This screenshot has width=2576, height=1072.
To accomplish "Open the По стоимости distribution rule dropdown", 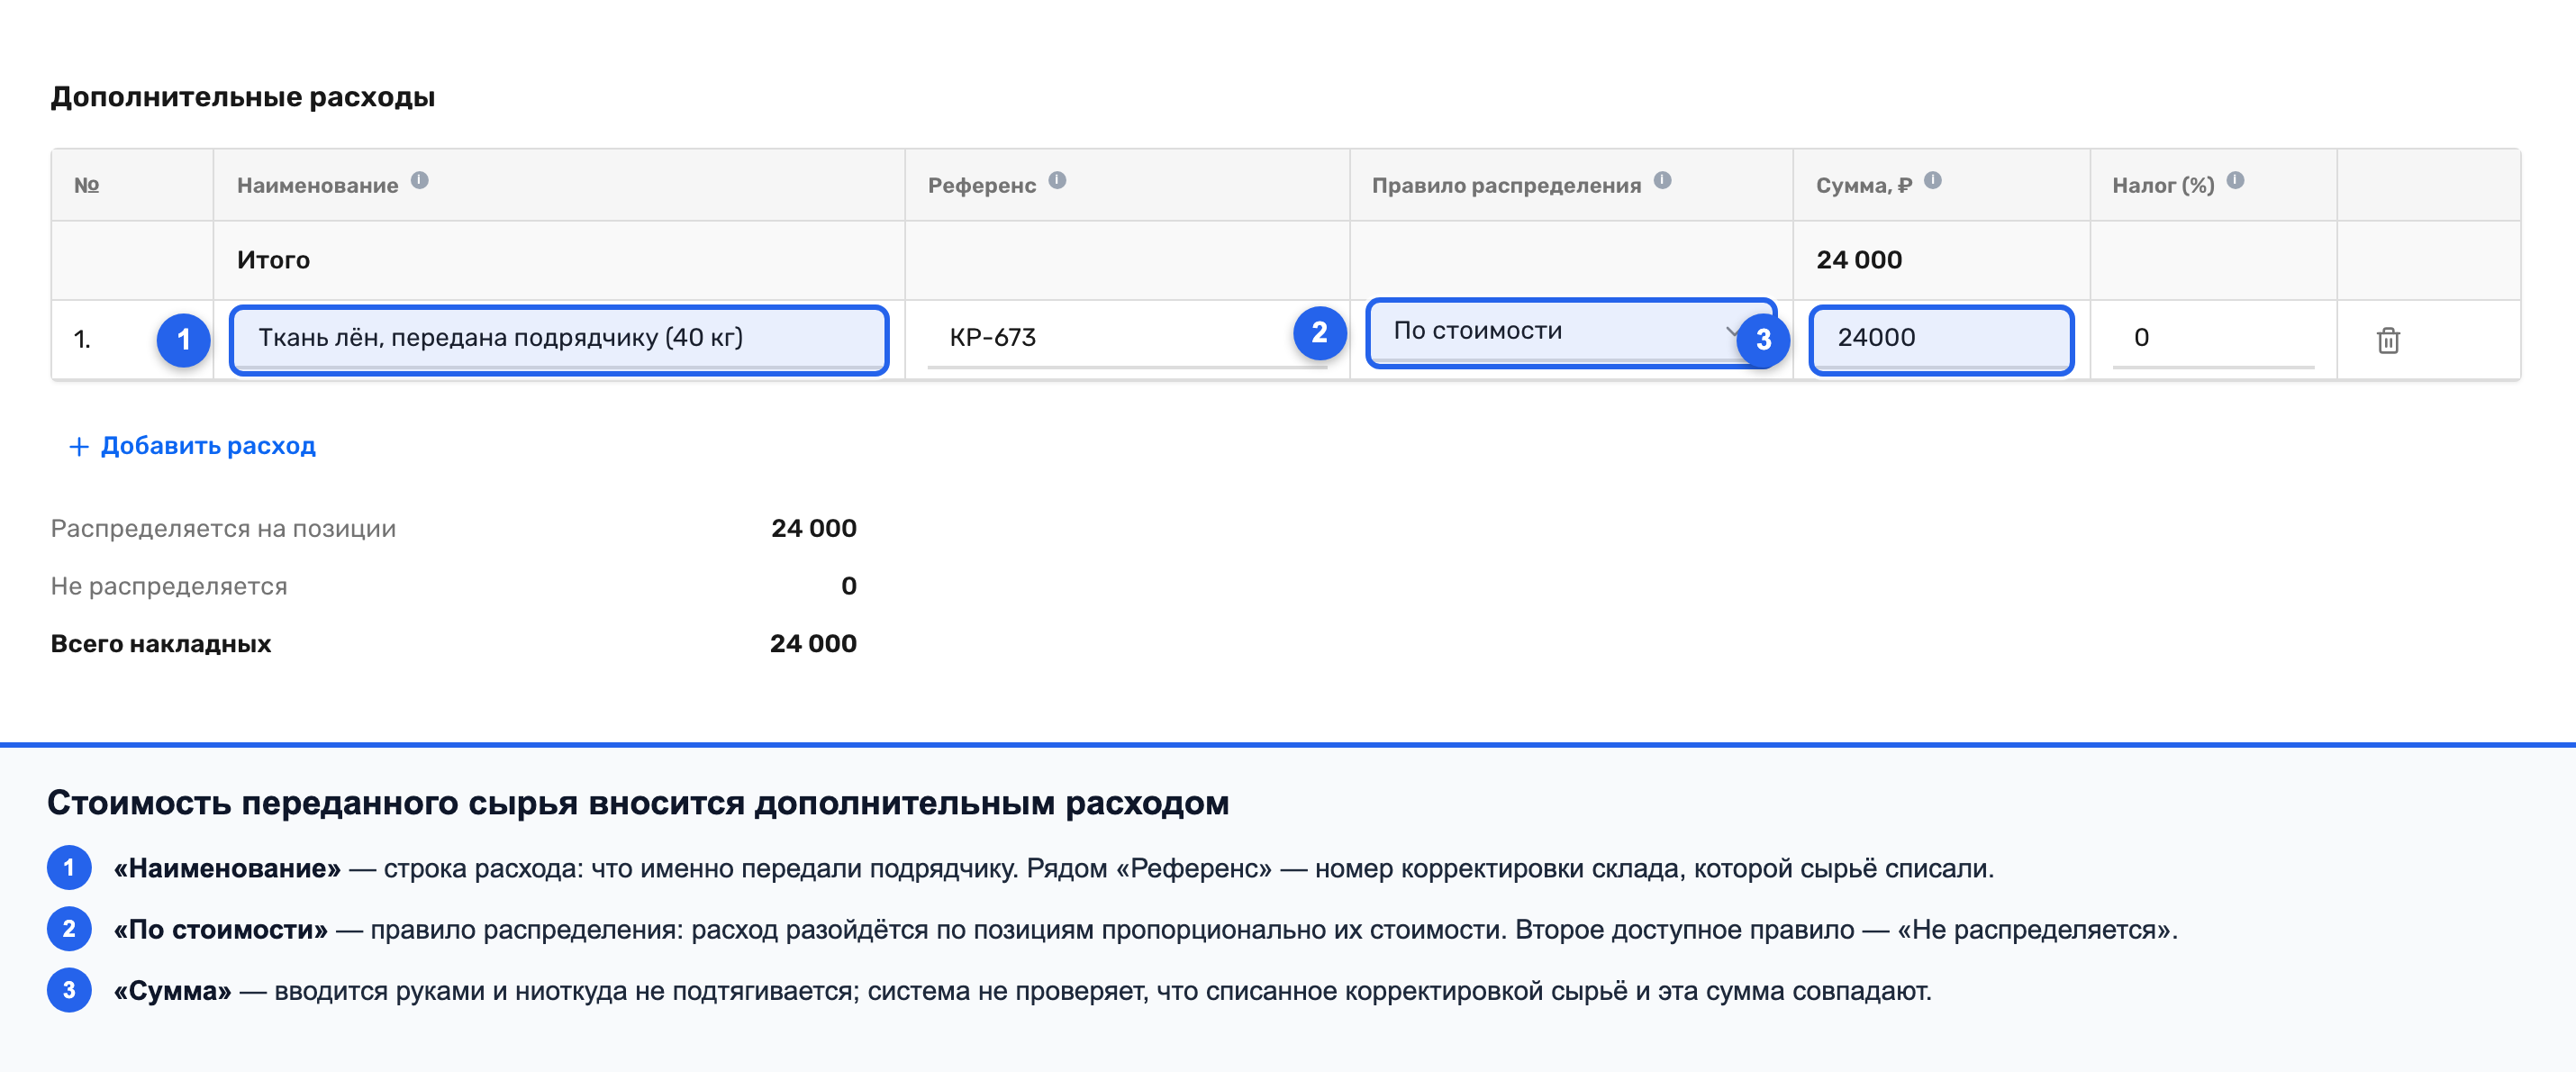I will pyautogui.click(x=1570, y=332).
